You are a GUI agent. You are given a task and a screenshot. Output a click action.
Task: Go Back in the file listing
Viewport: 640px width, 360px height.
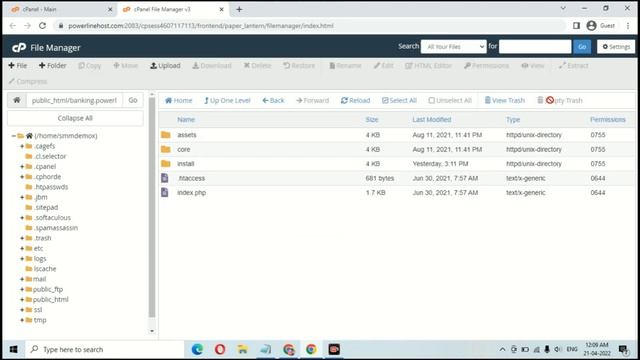273,100
